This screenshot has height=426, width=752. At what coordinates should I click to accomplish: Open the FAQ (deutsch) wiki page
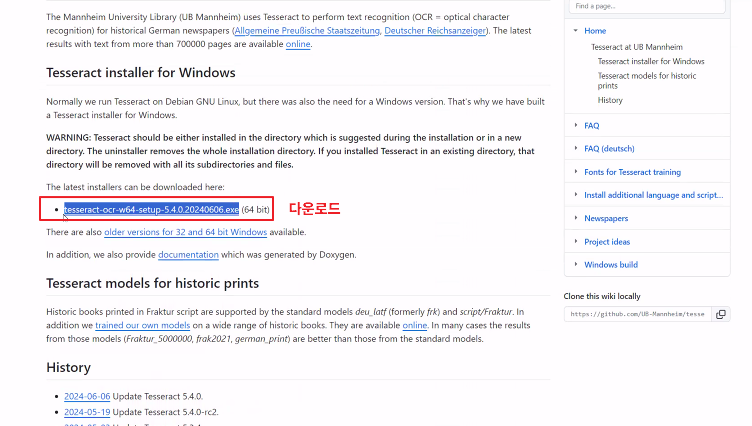point(609,149)
